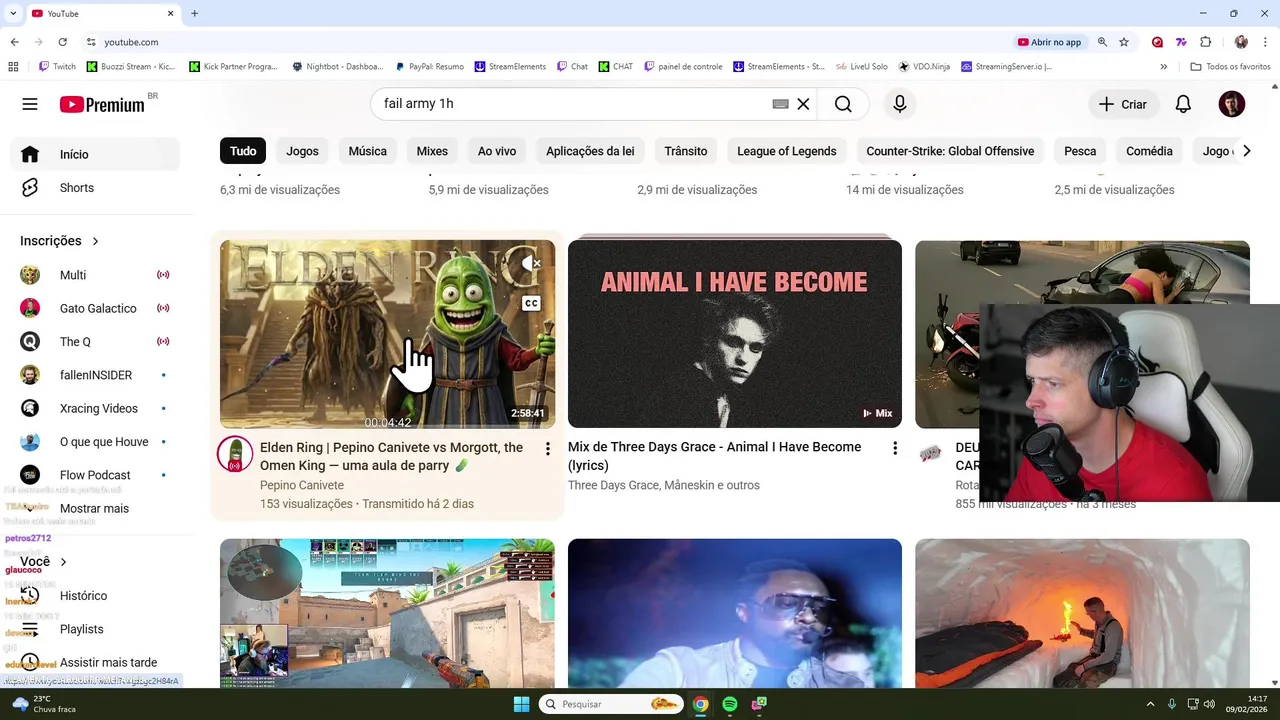Open a new browser tab with plus
Screen dimensions: 1280x720
click(194, 14)
